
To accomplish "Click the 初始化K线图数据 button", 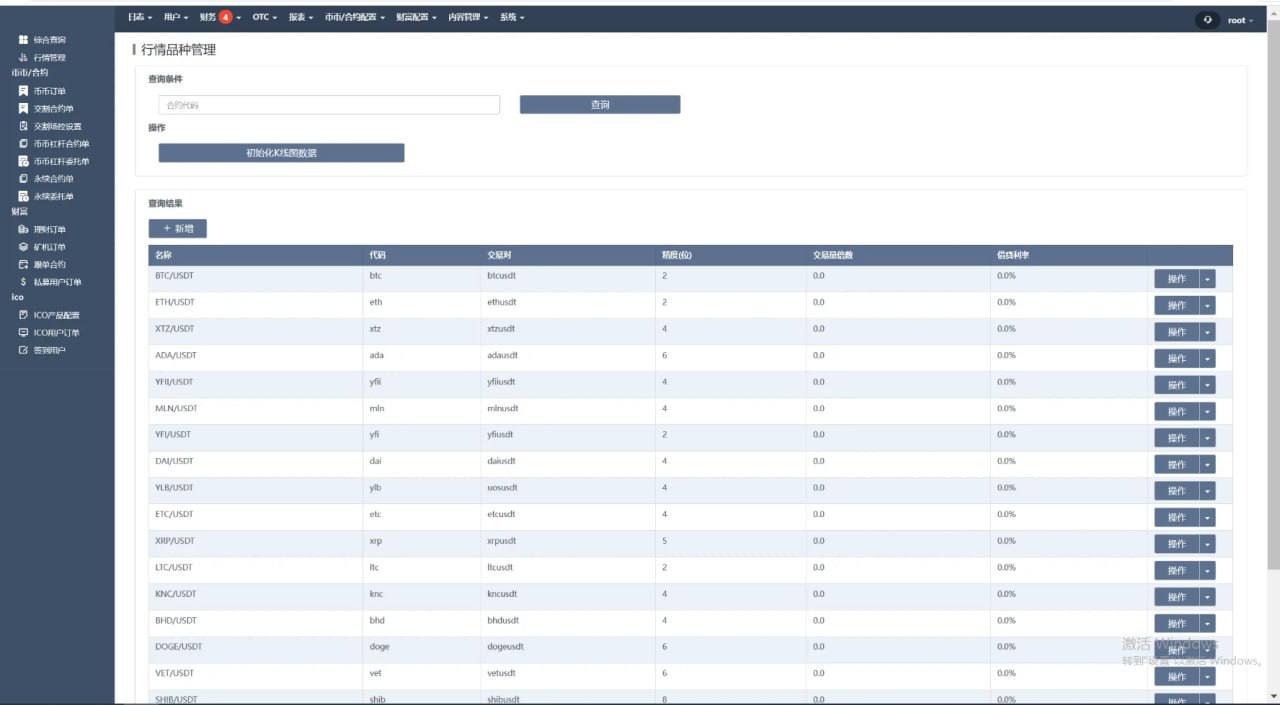I will pyautogui.click(x=281, y=153).
